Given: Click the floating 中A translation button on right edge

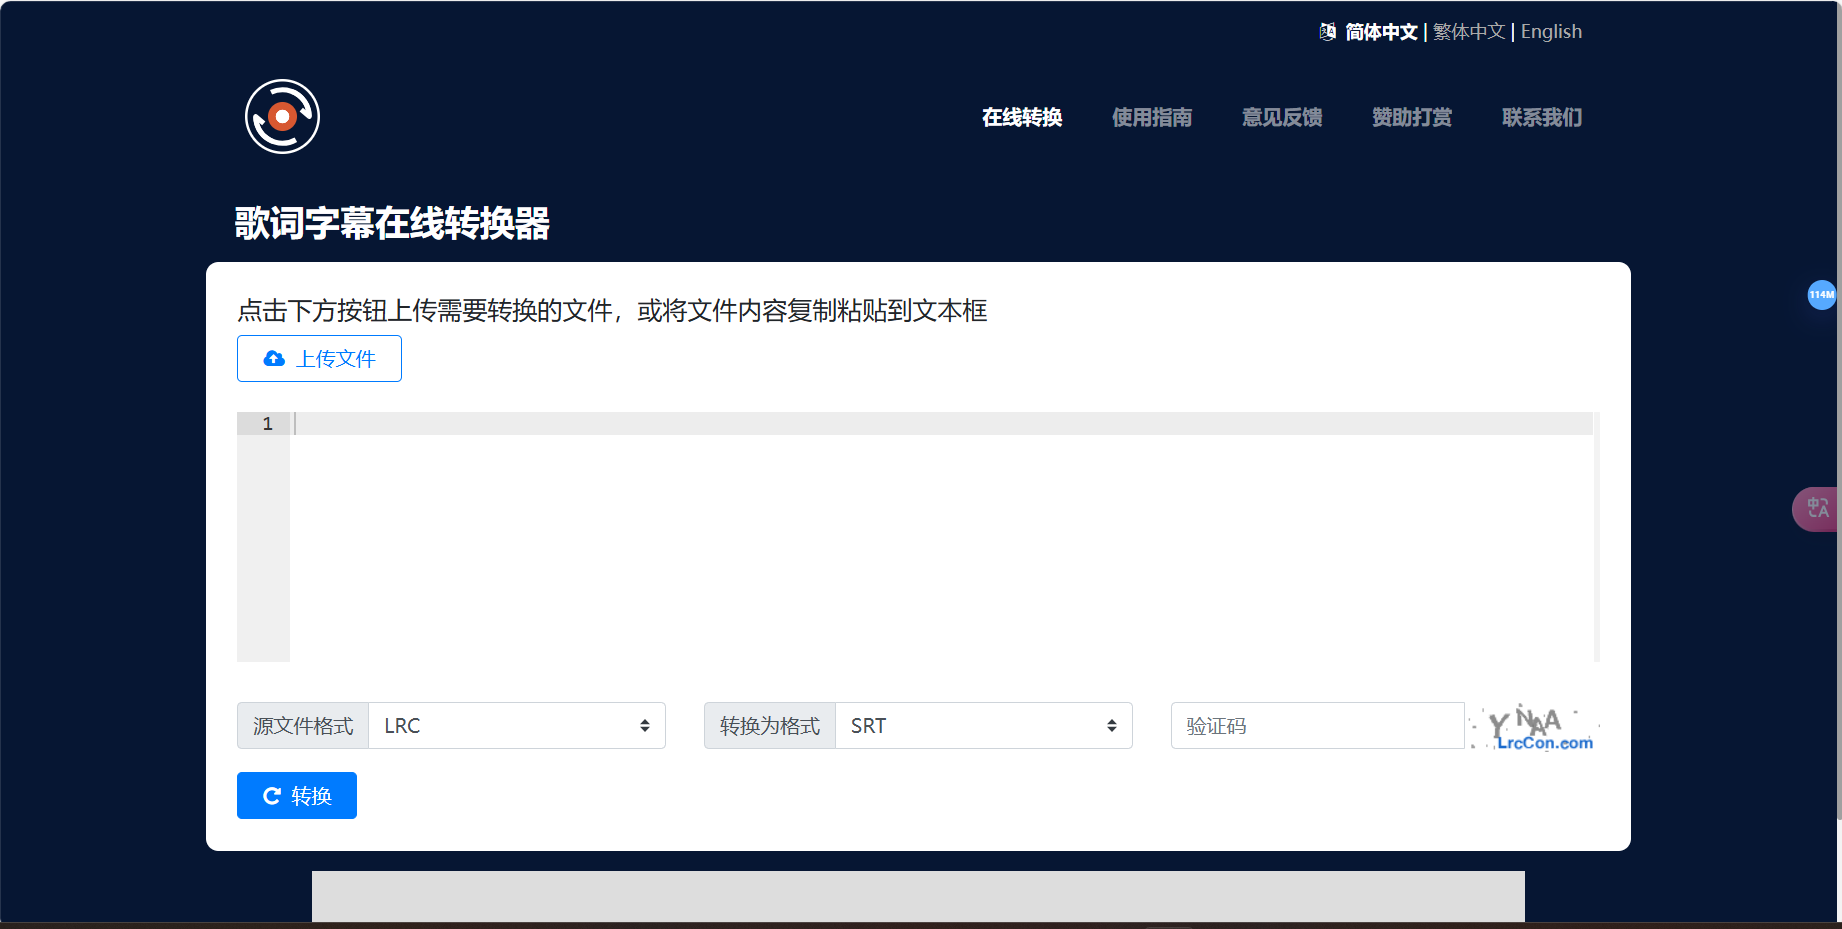Looking at the screenshot, I should click(x=1818, y=509).
